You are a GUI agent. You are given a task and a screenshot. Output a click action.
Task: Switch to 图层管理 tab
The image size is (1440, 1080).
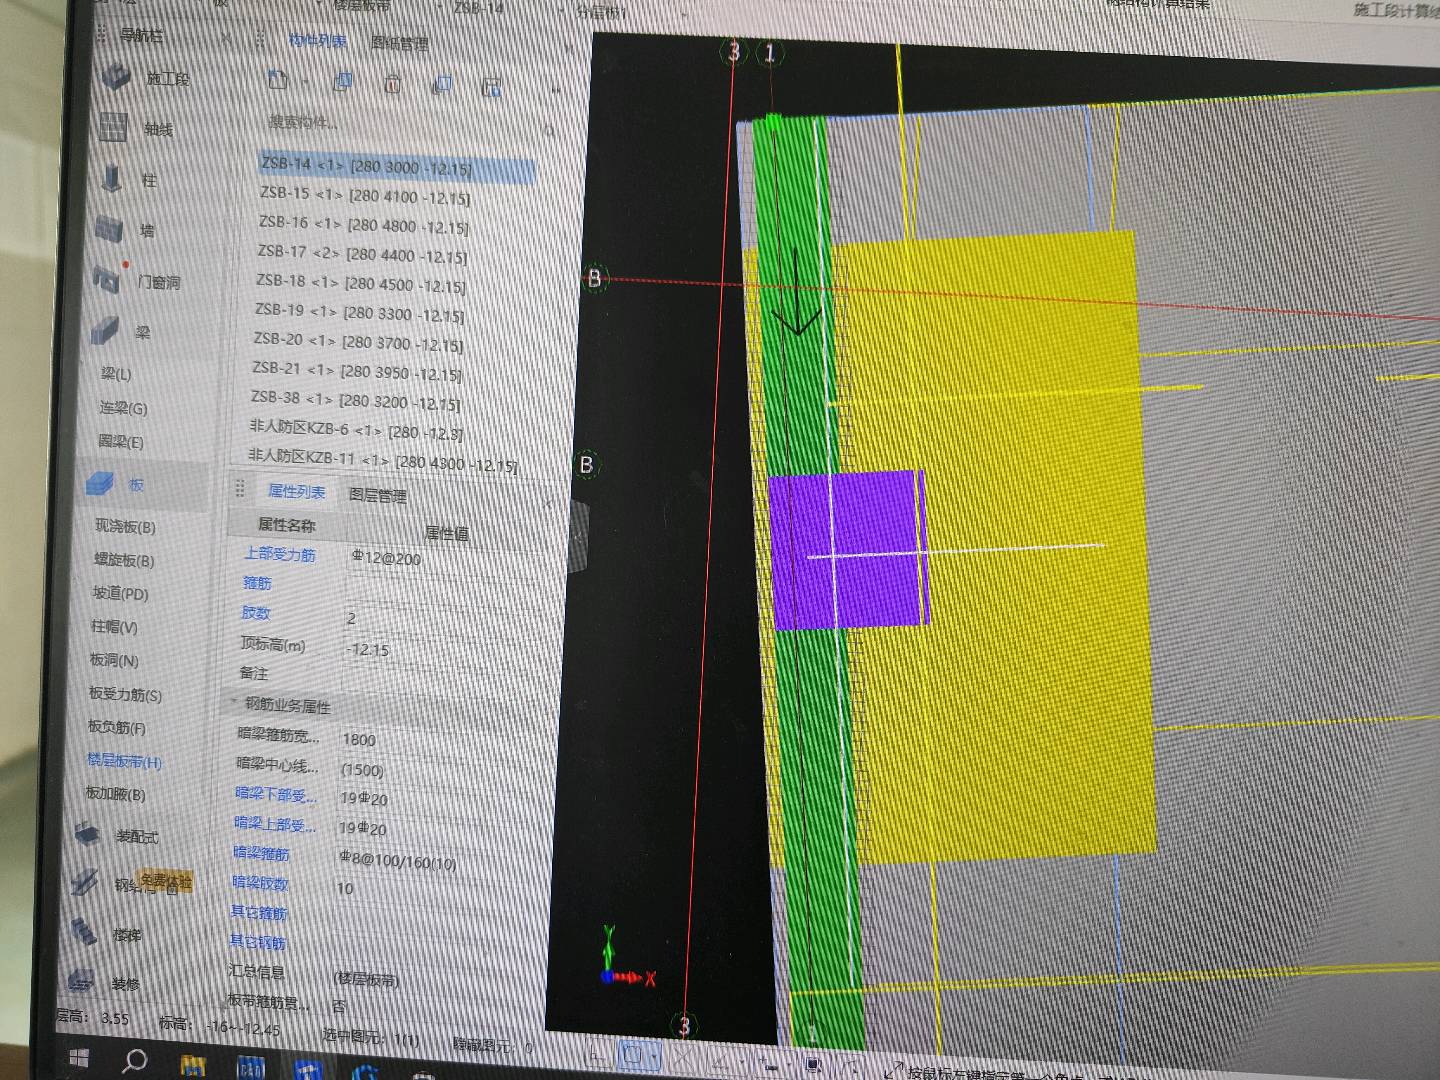[x=377, y=495]
